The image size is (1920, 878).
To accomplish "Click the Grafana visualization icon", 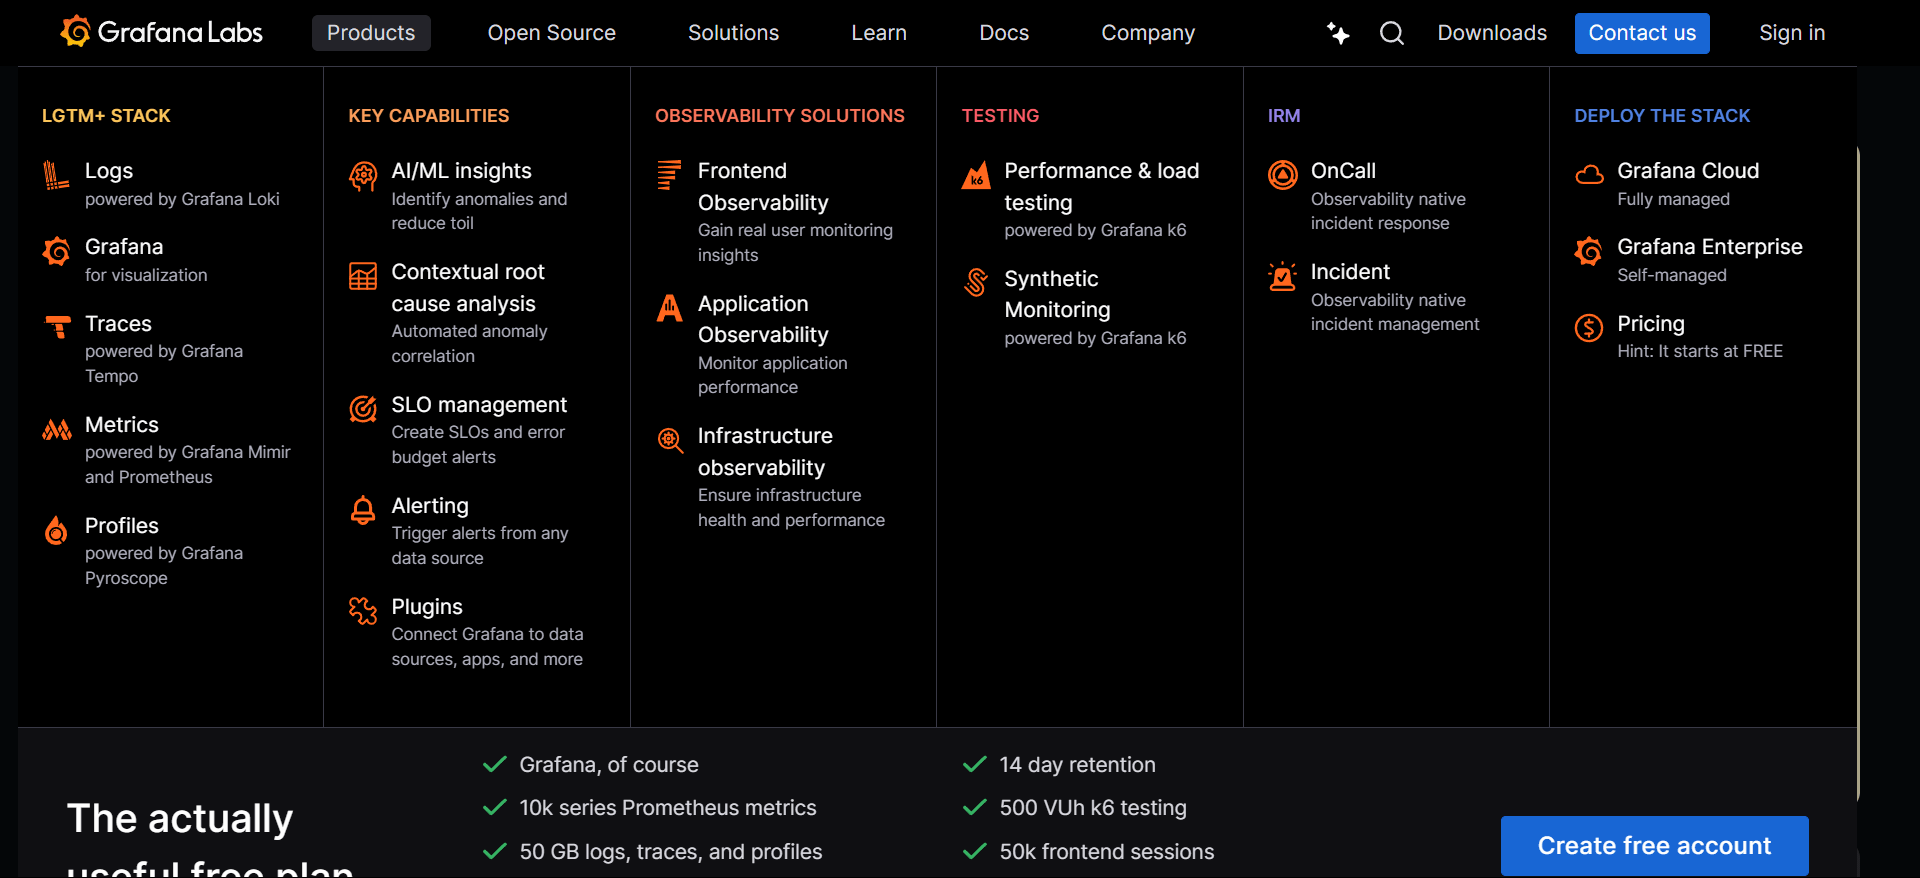I will pos(56,251).
